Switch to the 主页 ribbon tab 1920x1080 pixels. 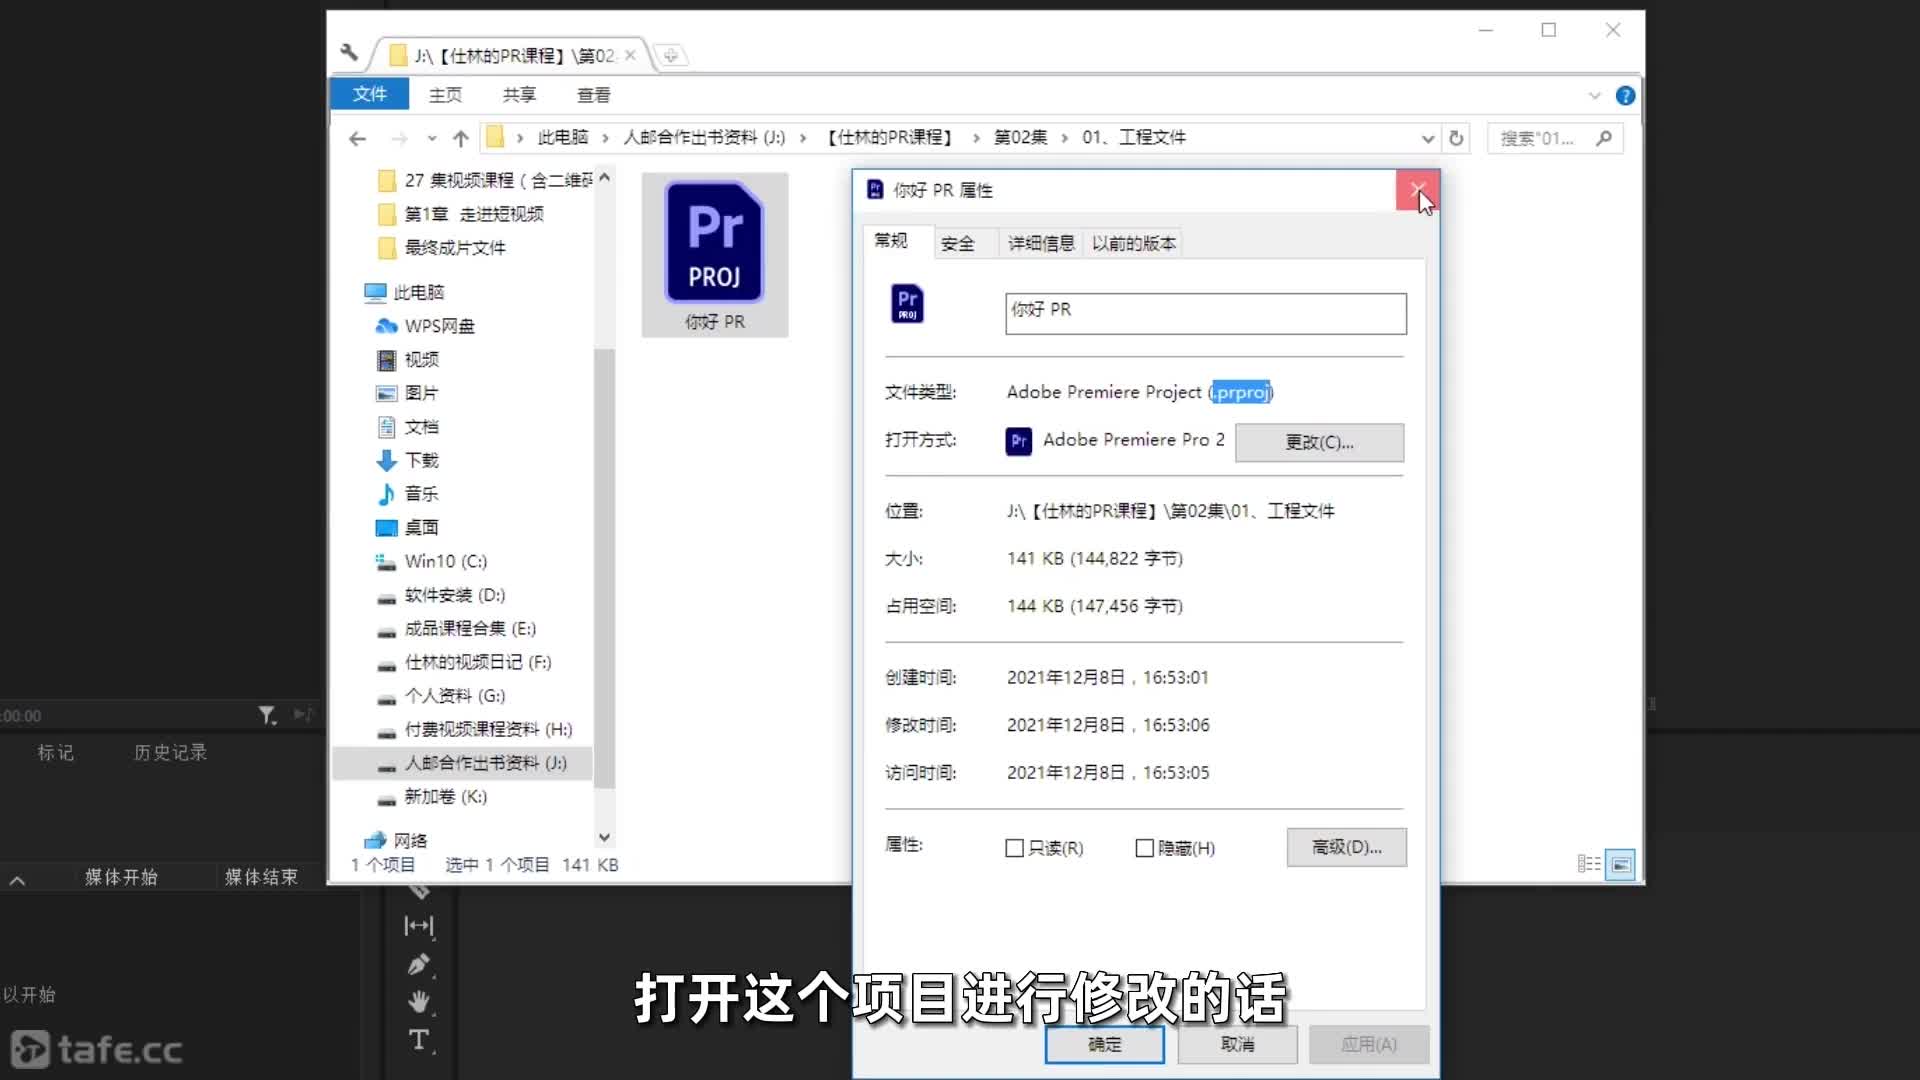[445, 95]
